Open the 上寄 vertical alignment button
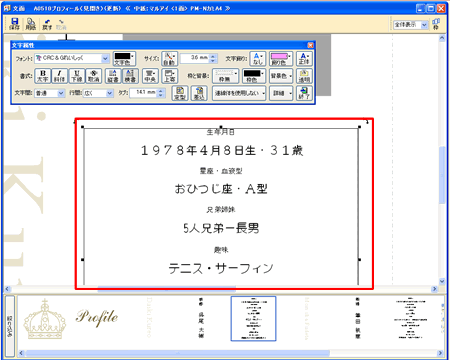Viewport: 450px width, 360px height. (x=170, y=76)
